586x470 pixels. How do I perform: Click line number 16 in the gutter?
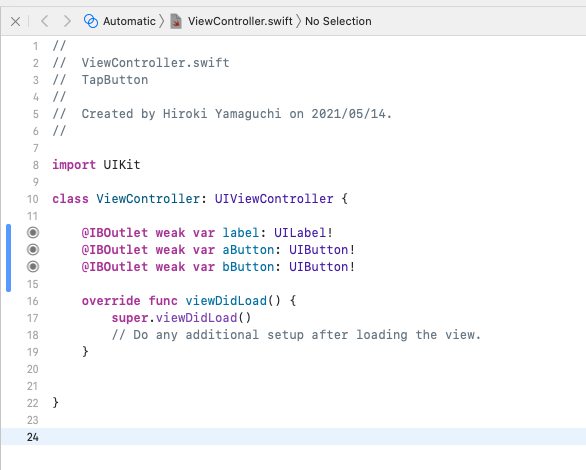(33, 301)
